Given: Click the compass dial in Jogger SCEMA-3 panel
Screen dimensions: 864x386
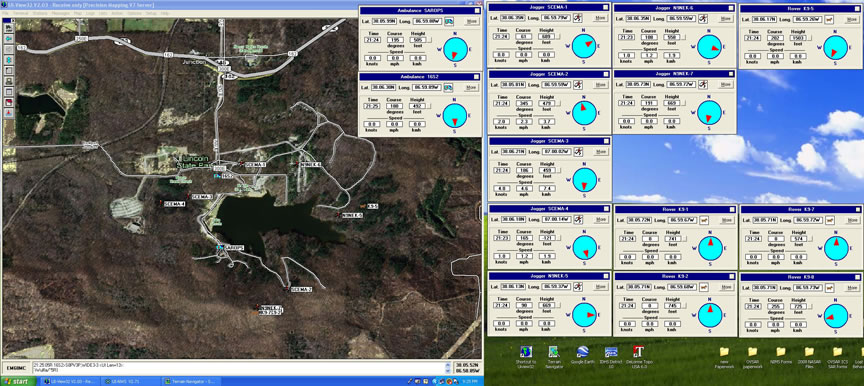Looking at the screenshot, I should pos(585,180).
